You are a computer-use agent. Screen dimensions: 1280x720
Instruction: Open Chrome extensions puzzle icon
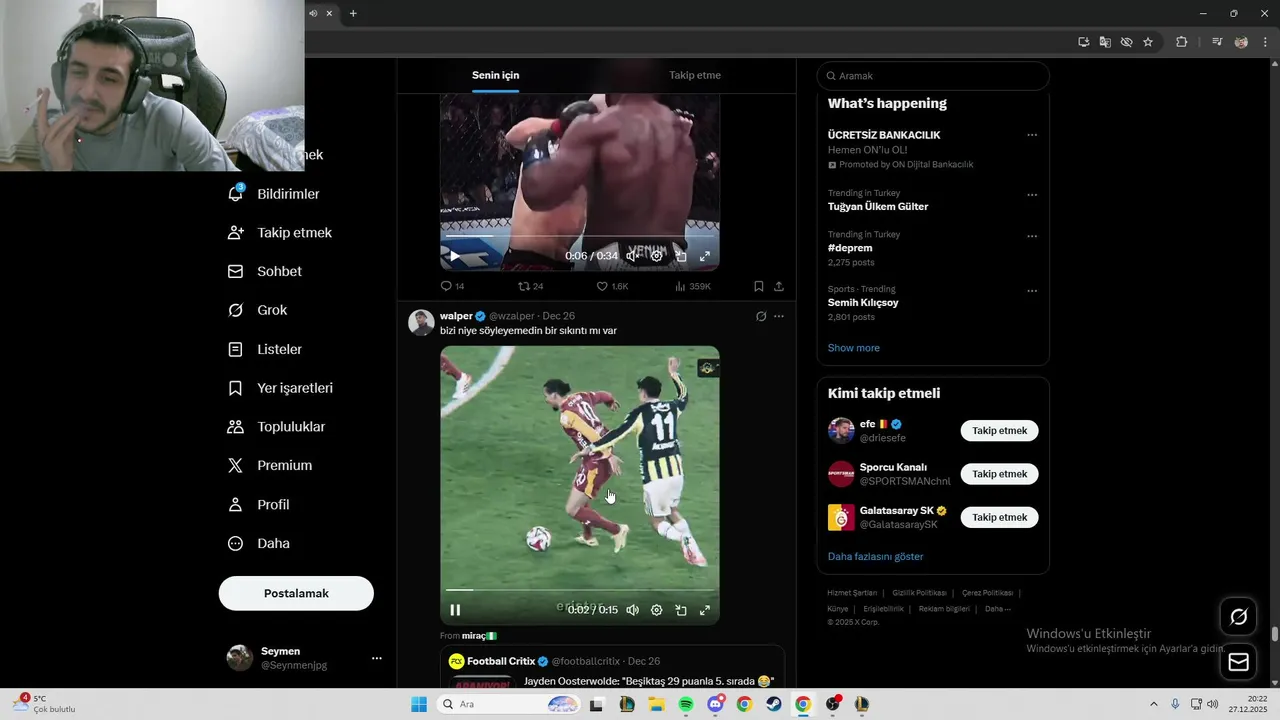tap(1182, 42)
